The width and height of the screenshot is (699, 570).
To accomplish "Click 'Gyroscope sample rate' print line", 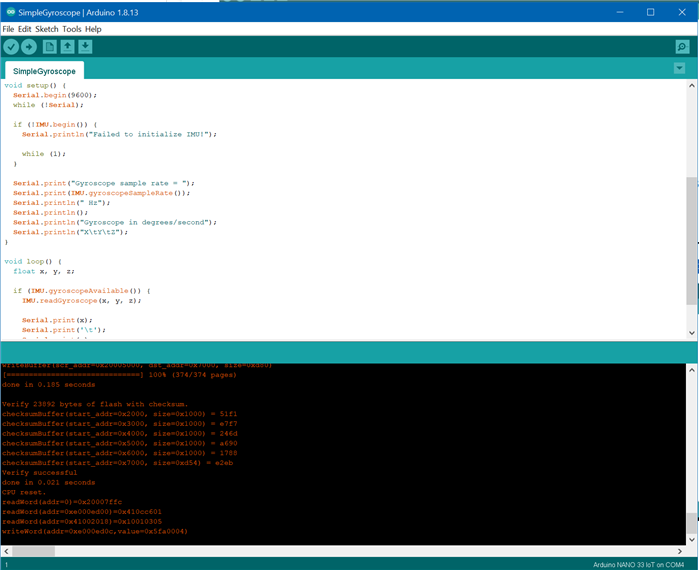I will (104, 183).
